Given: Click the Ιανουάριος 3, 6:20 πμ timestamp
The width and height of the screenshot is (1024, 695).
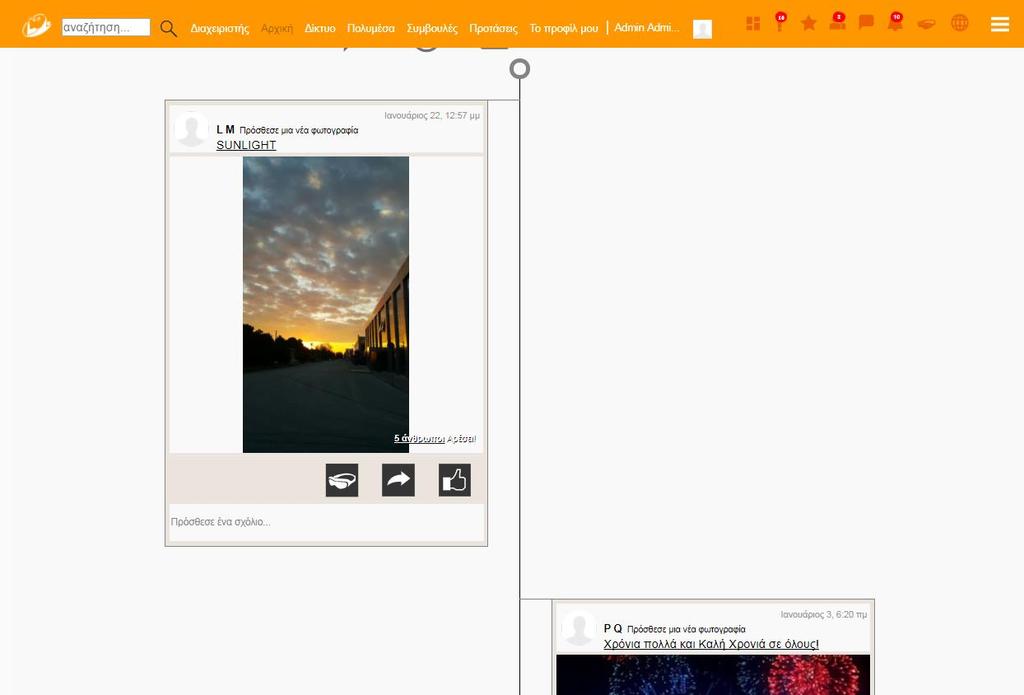Looking at the screenshot, I should pos(824,615).
